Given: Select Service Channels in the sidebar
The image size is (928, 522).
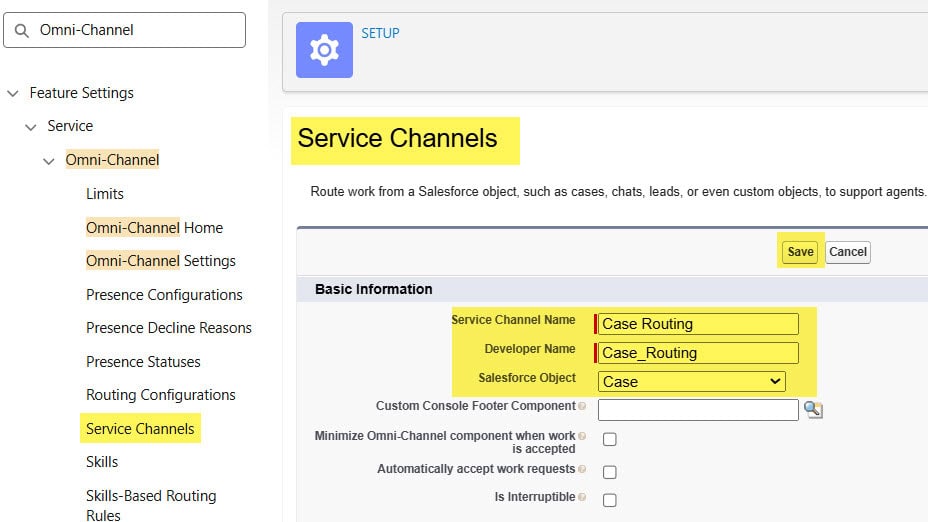Looking at the screenshot, I should point(140,428).
